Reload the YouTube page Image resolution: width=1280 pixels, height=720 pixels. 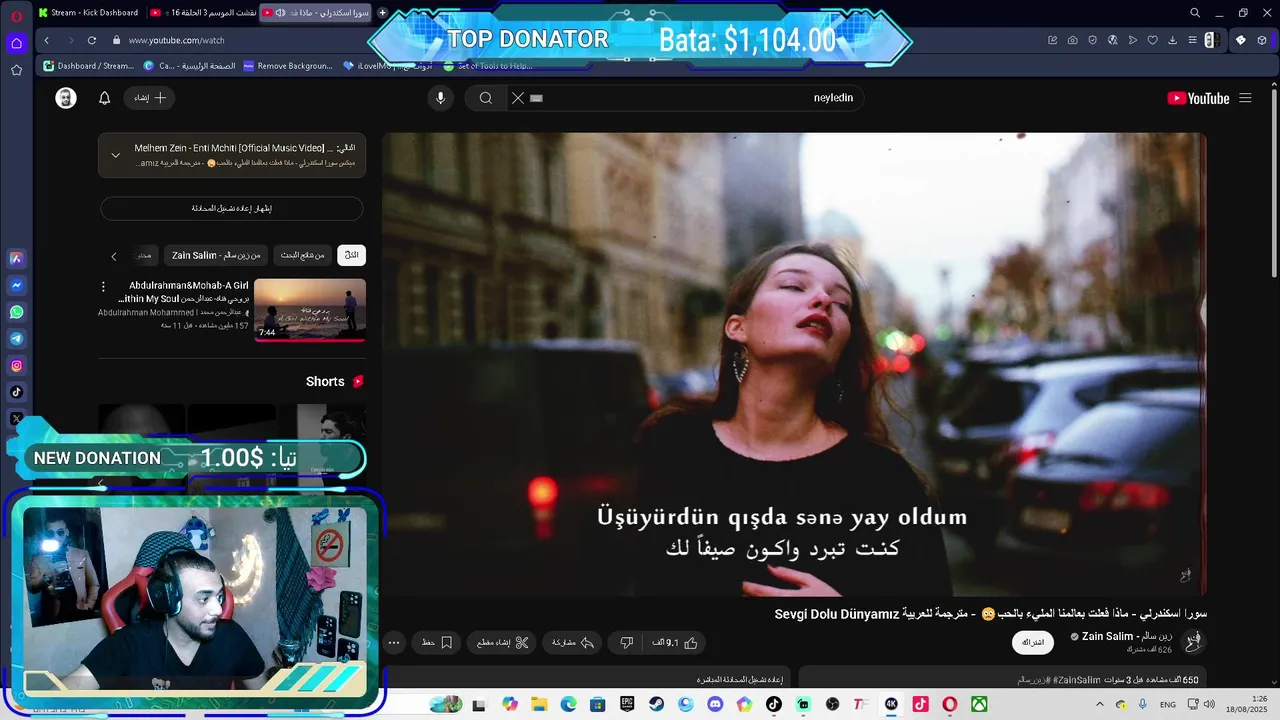coord(92,40)
